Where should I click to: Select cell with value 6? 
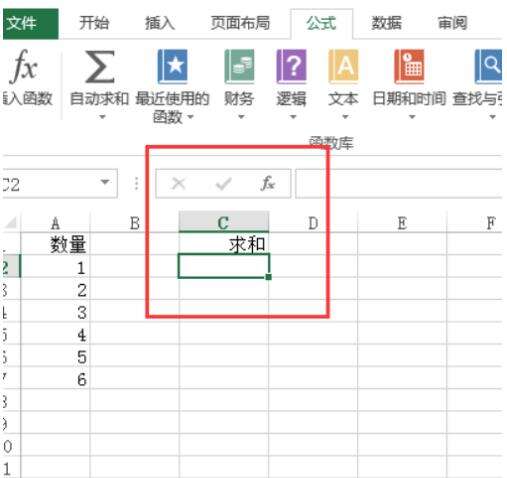click(55, 378)
